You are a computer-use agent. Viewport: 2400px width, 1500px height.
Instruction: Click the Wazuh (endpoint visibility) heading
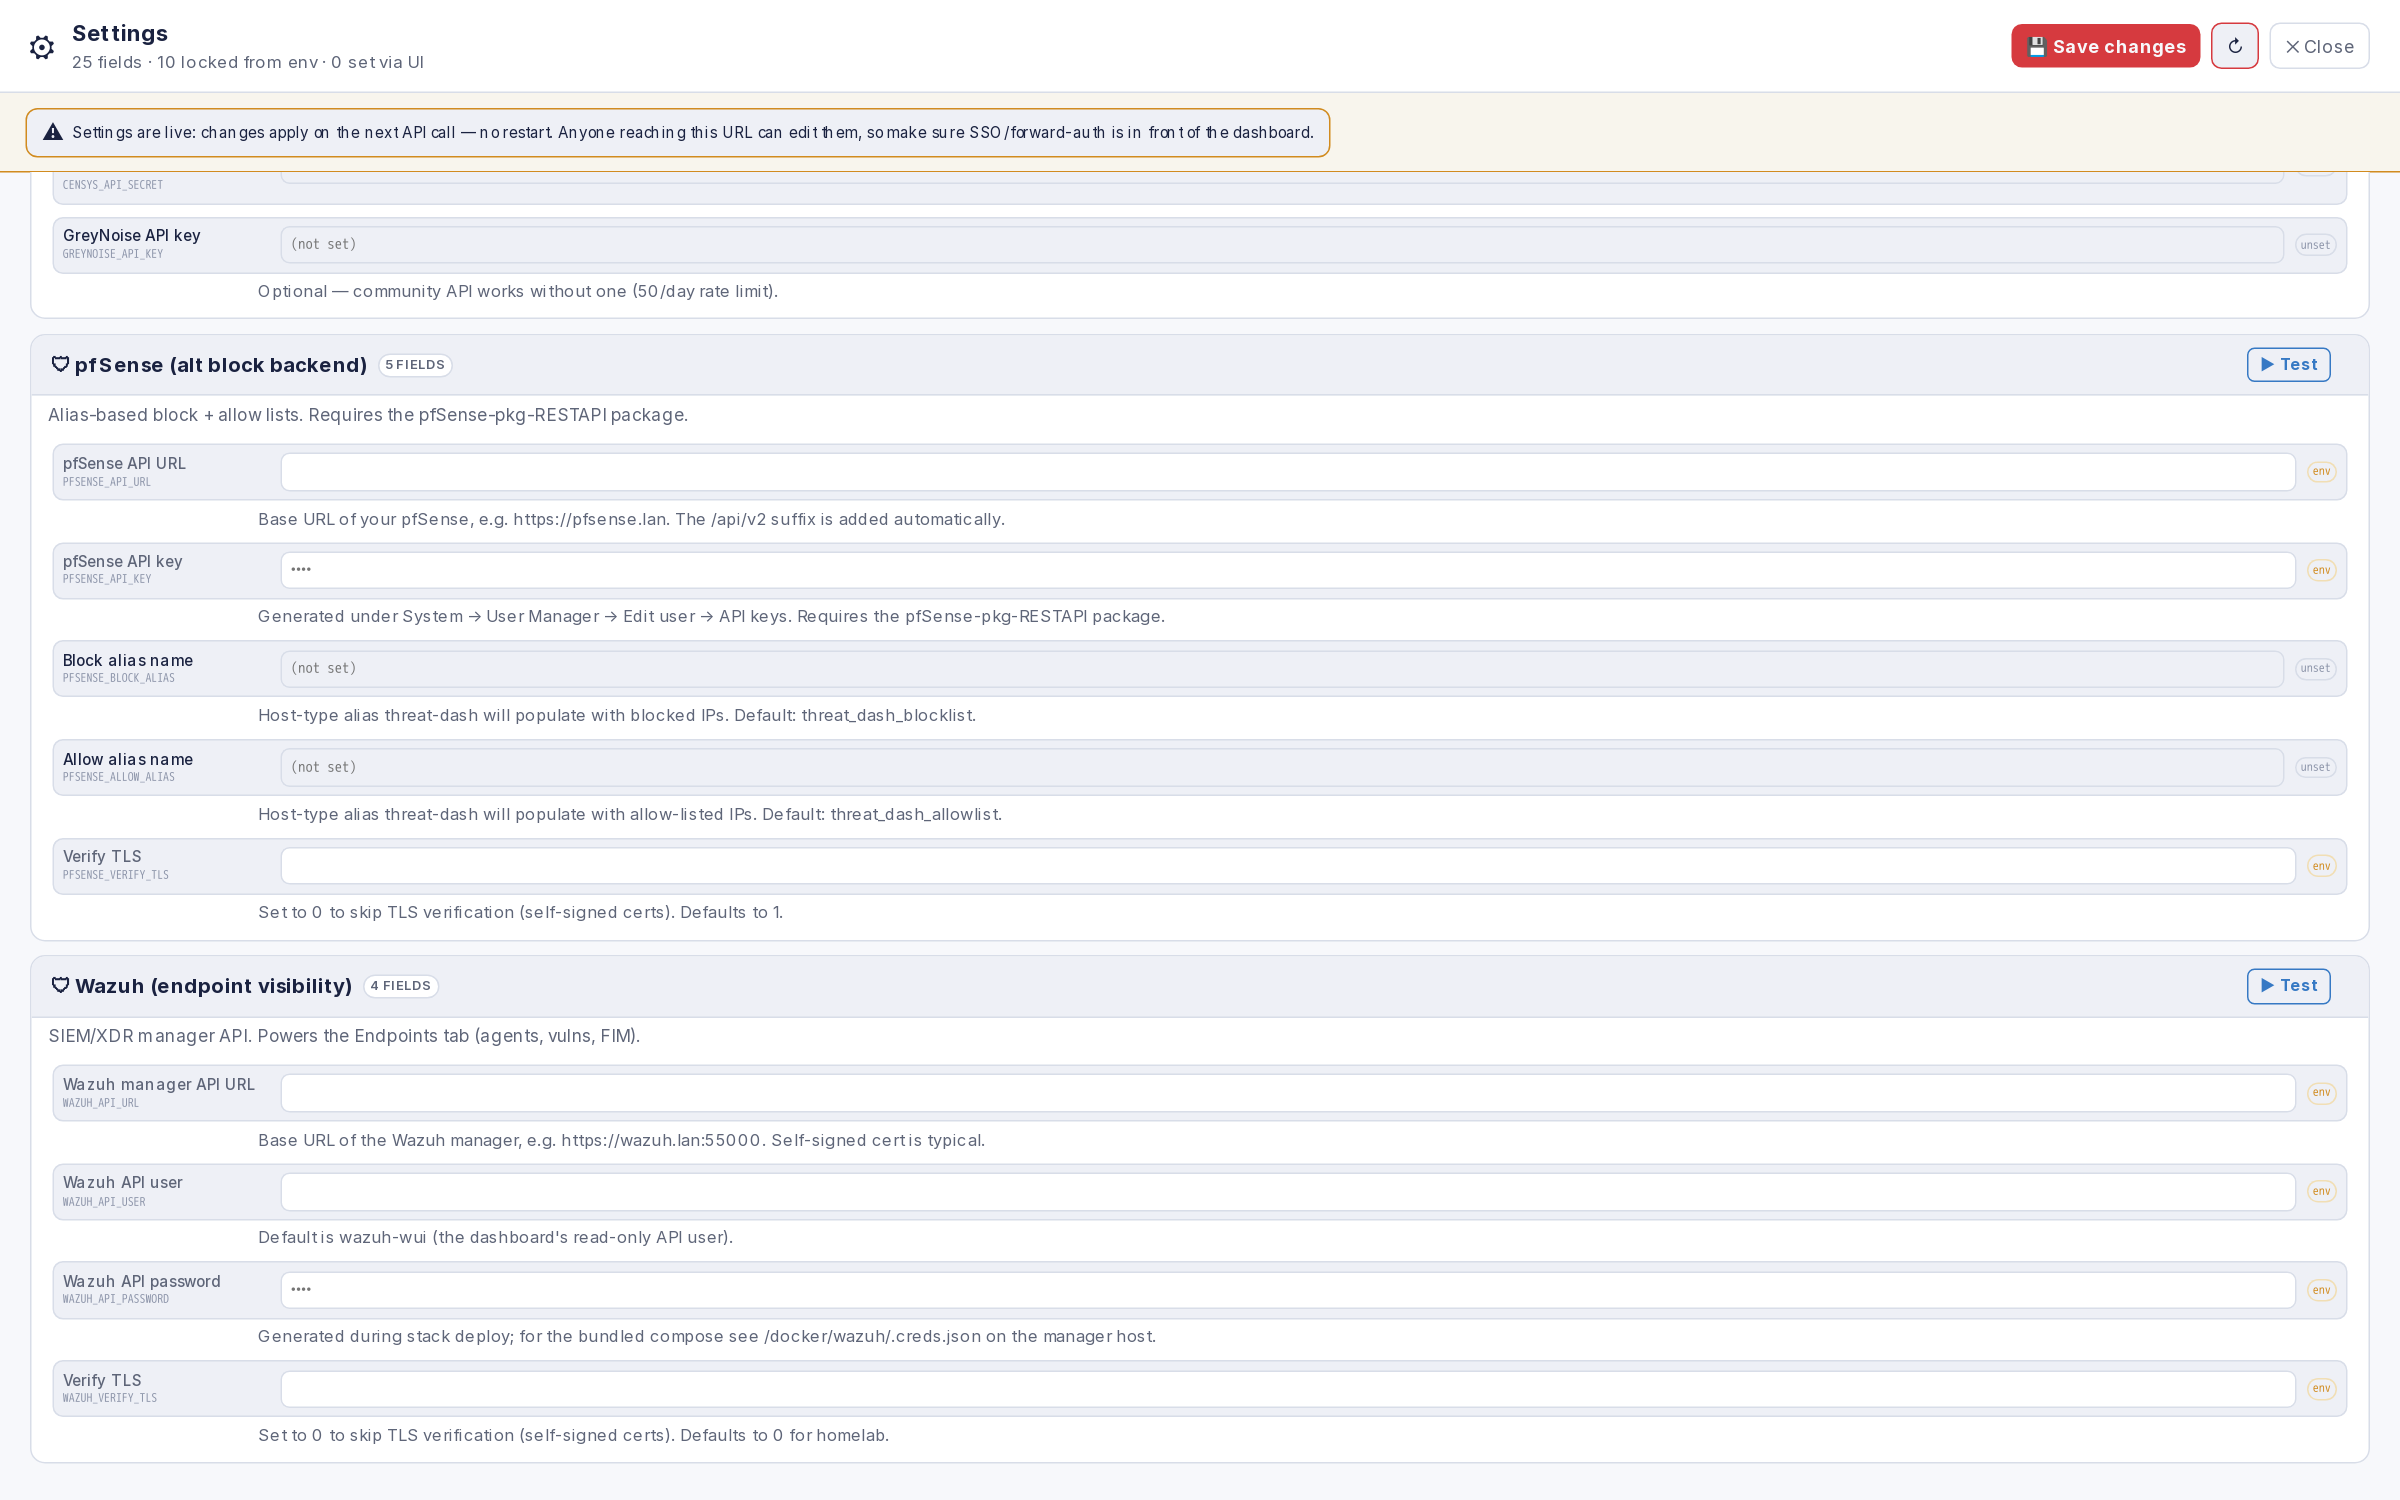(214, 986)
